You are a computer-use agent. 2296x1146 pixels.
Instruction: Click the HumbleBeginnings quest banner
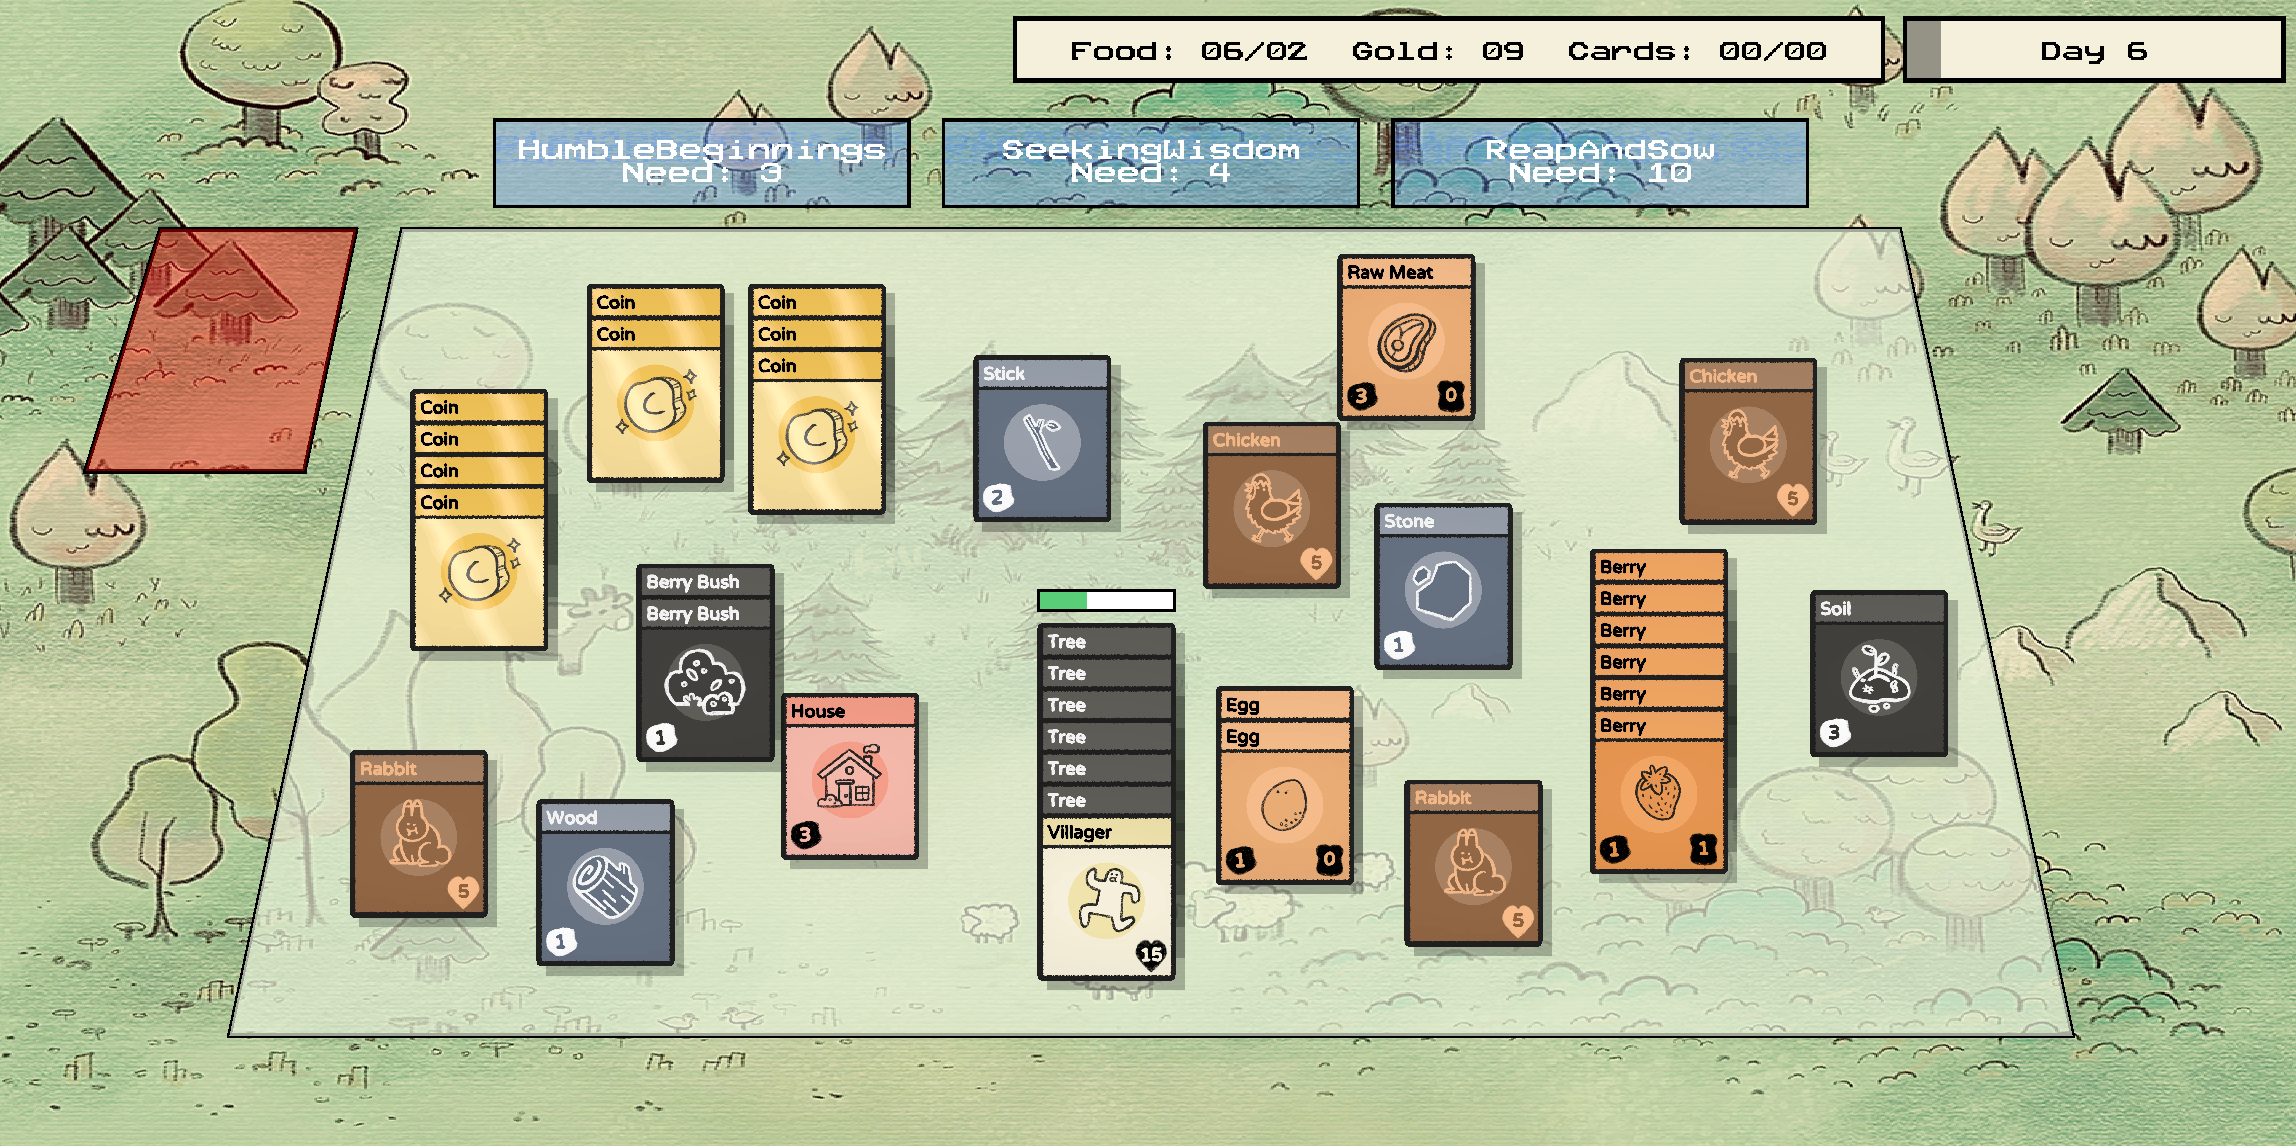pyautogui.click(x=701, y=163)
